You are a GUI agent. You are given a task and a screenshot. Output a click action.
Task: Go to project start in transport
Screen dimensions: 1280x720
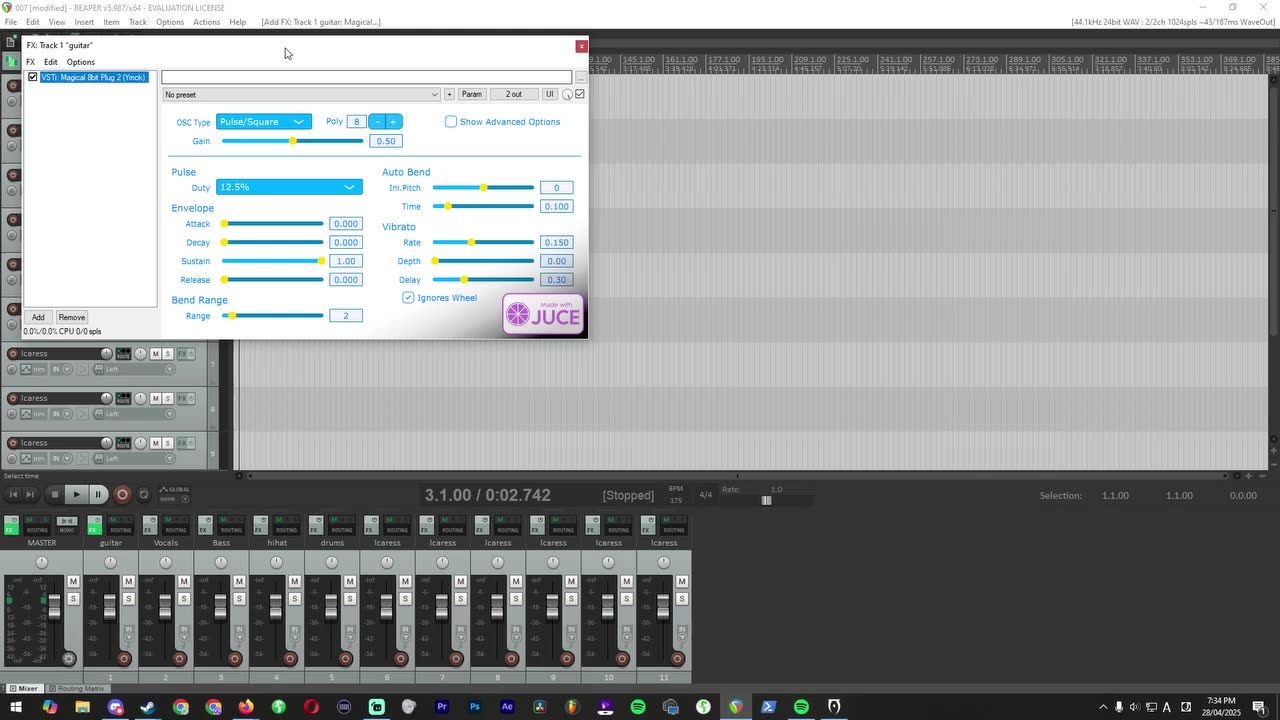(13, 494)
